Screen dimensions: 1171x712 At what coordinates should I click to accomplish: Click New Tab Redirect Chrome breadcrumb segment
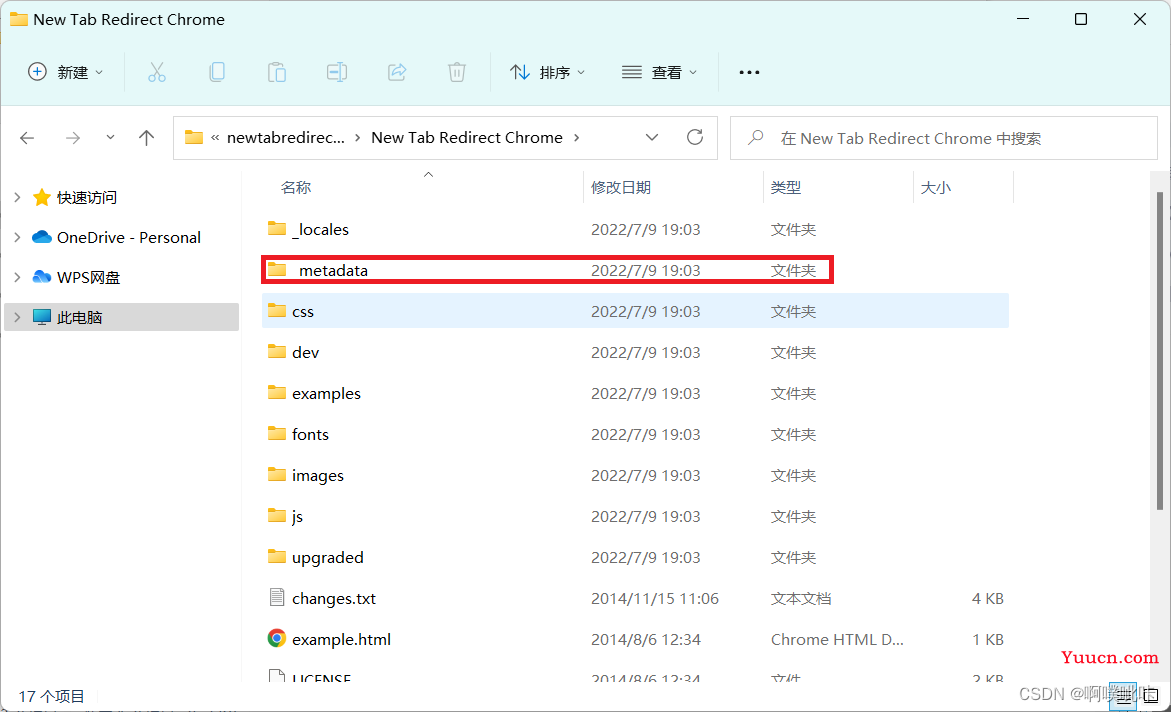[467, 137]
